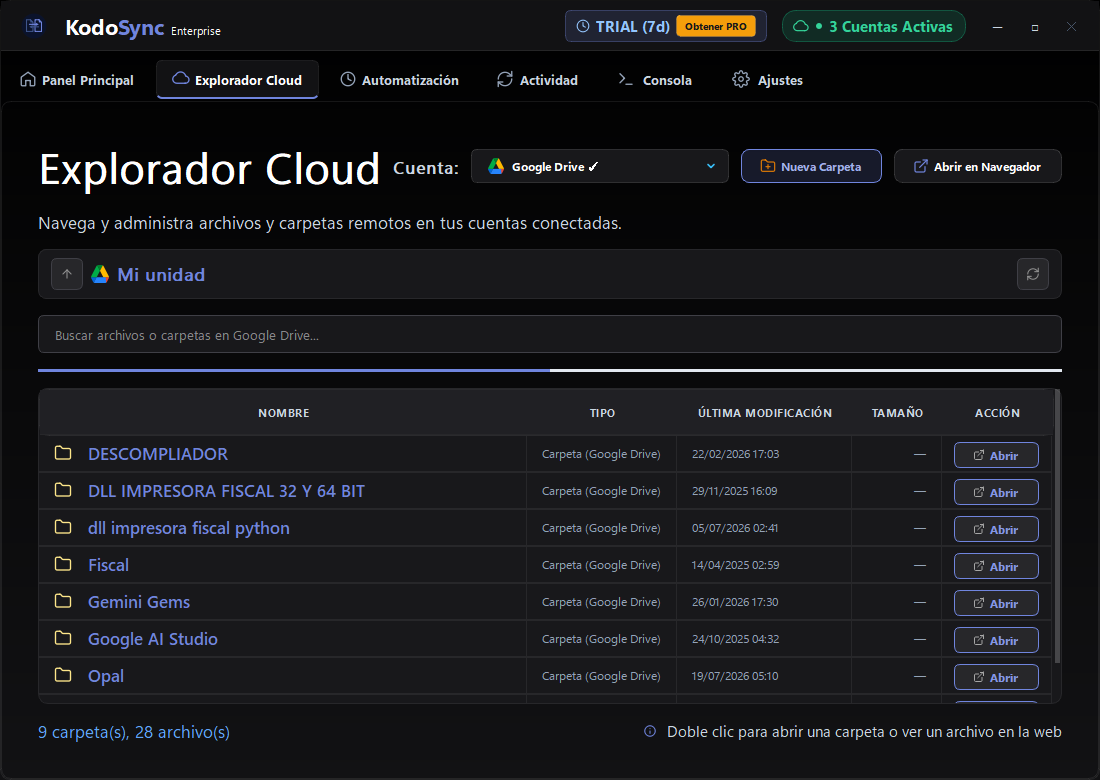Click the date 22/02/2026 17:03
This screenshot has height=780, width=1100.
pos(735,454)
